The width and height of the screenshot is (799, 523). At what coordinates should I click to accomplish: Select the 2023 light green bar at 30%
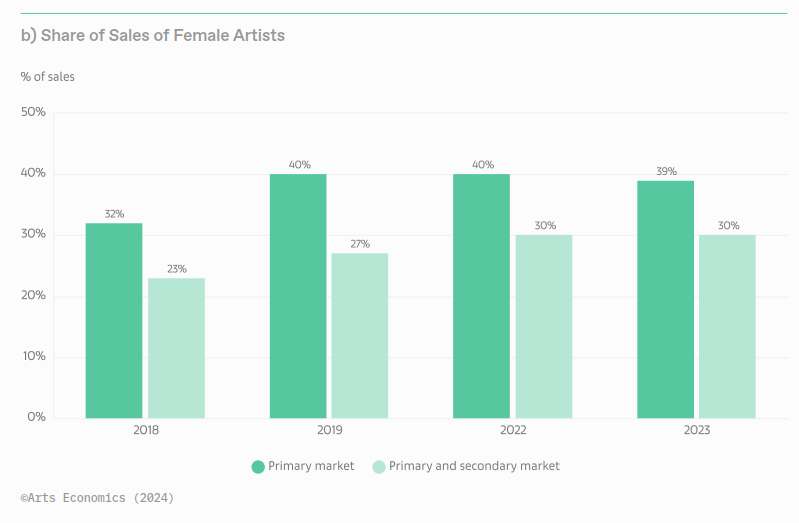727,327
